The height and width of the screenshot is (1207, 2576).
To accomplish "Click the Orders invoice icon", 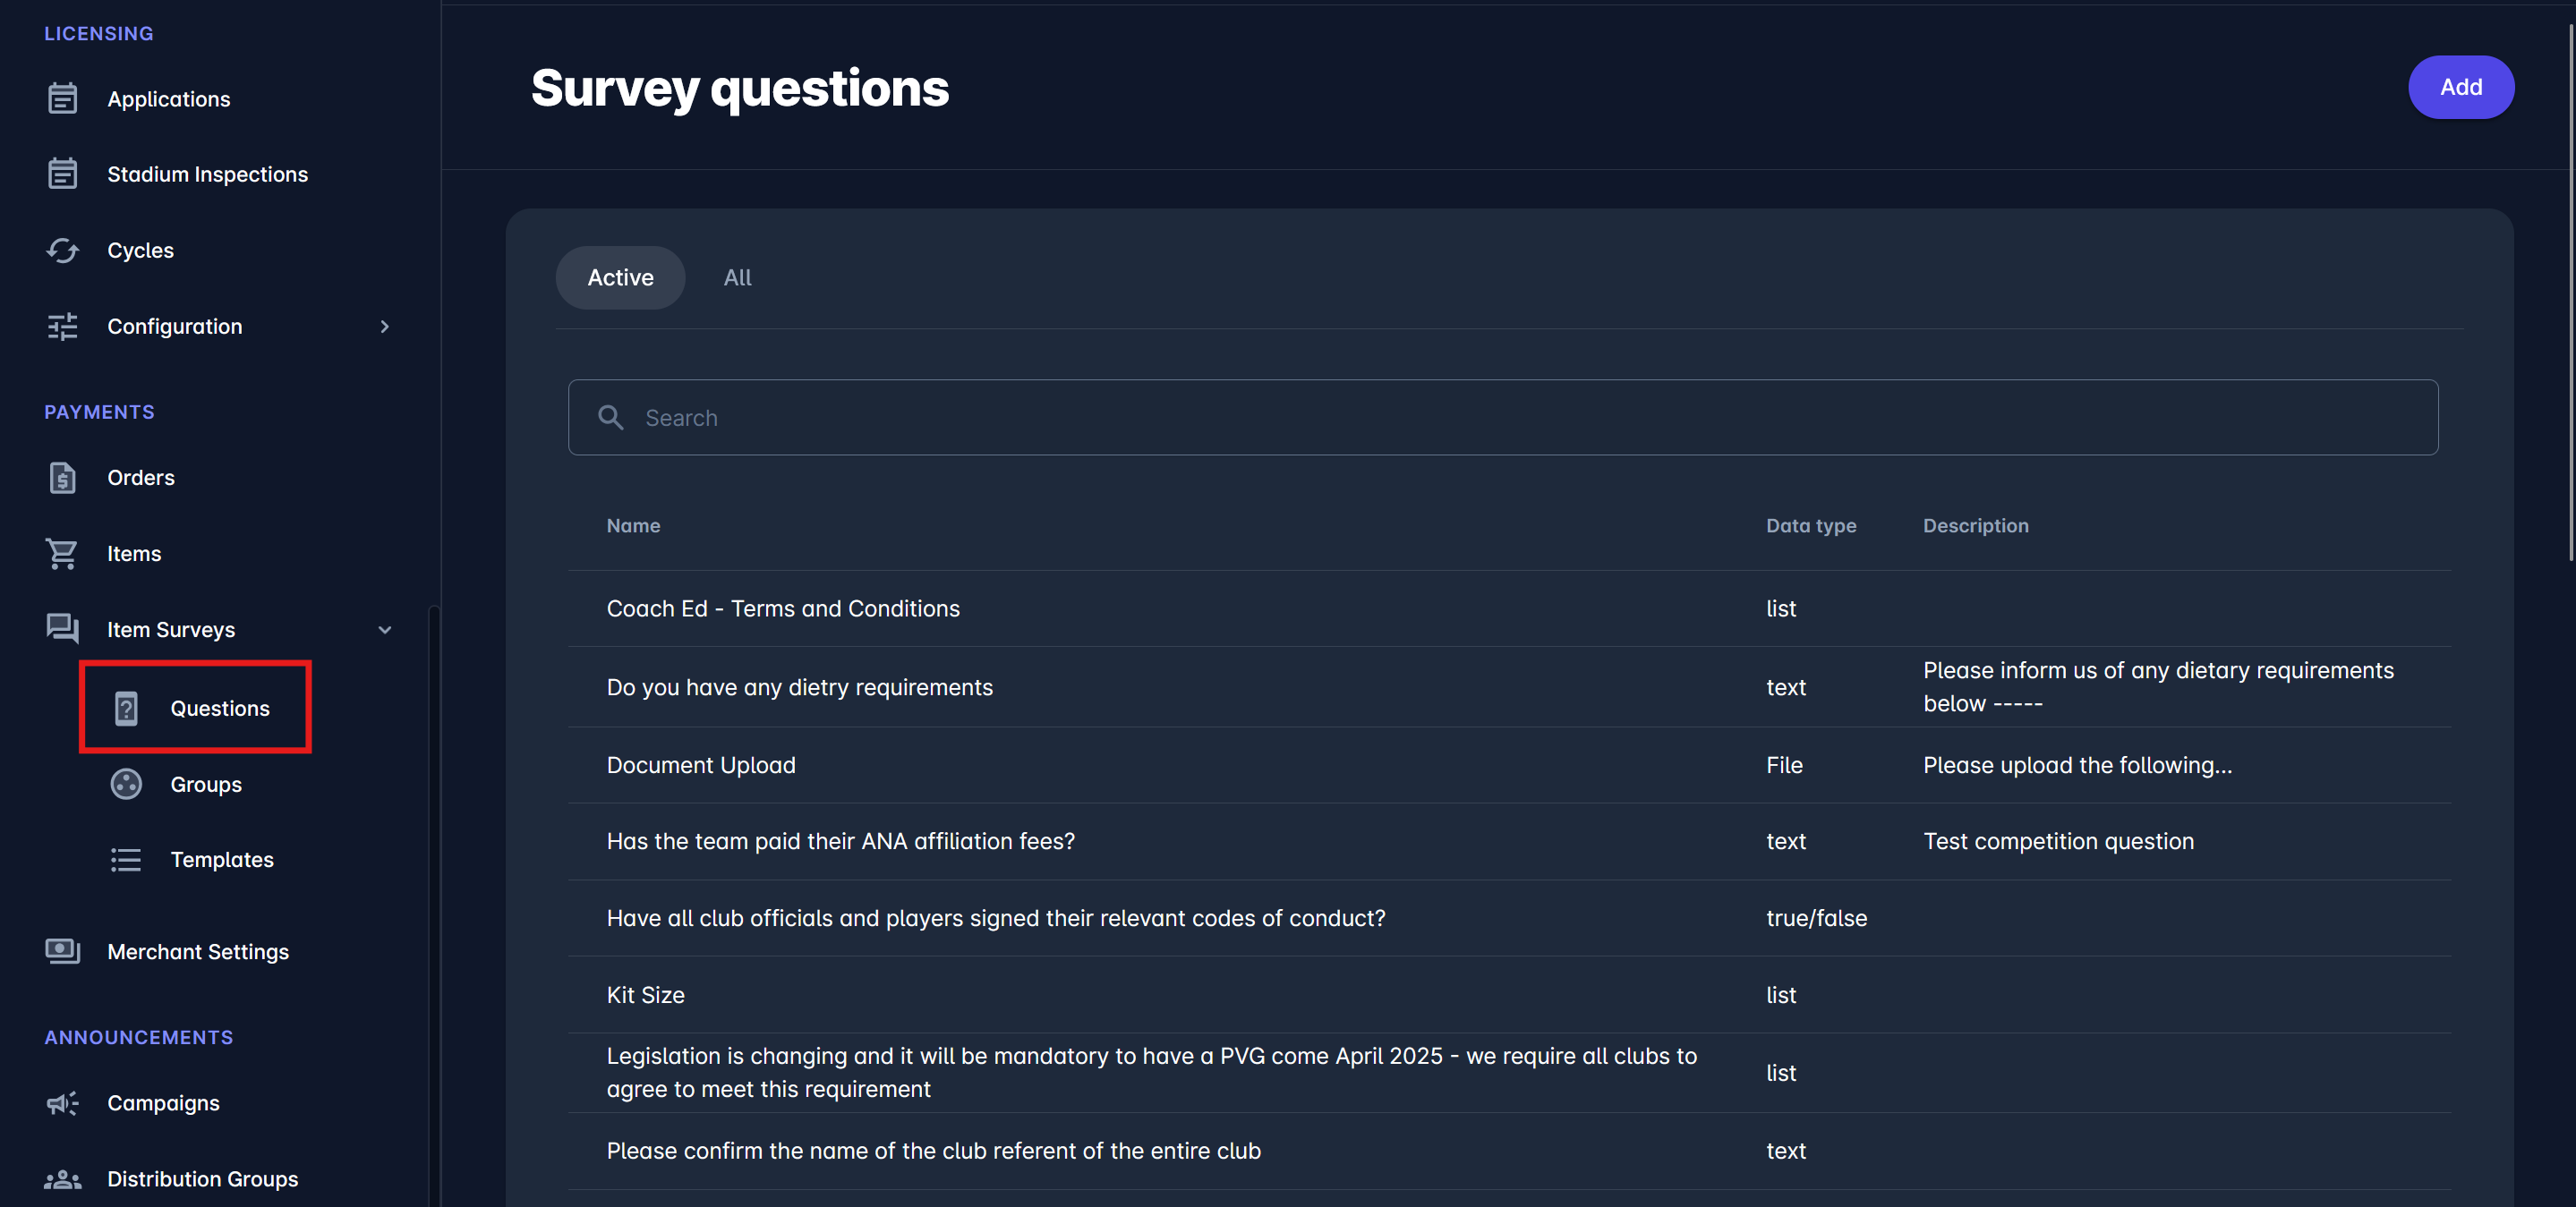I will click(62, 478).
